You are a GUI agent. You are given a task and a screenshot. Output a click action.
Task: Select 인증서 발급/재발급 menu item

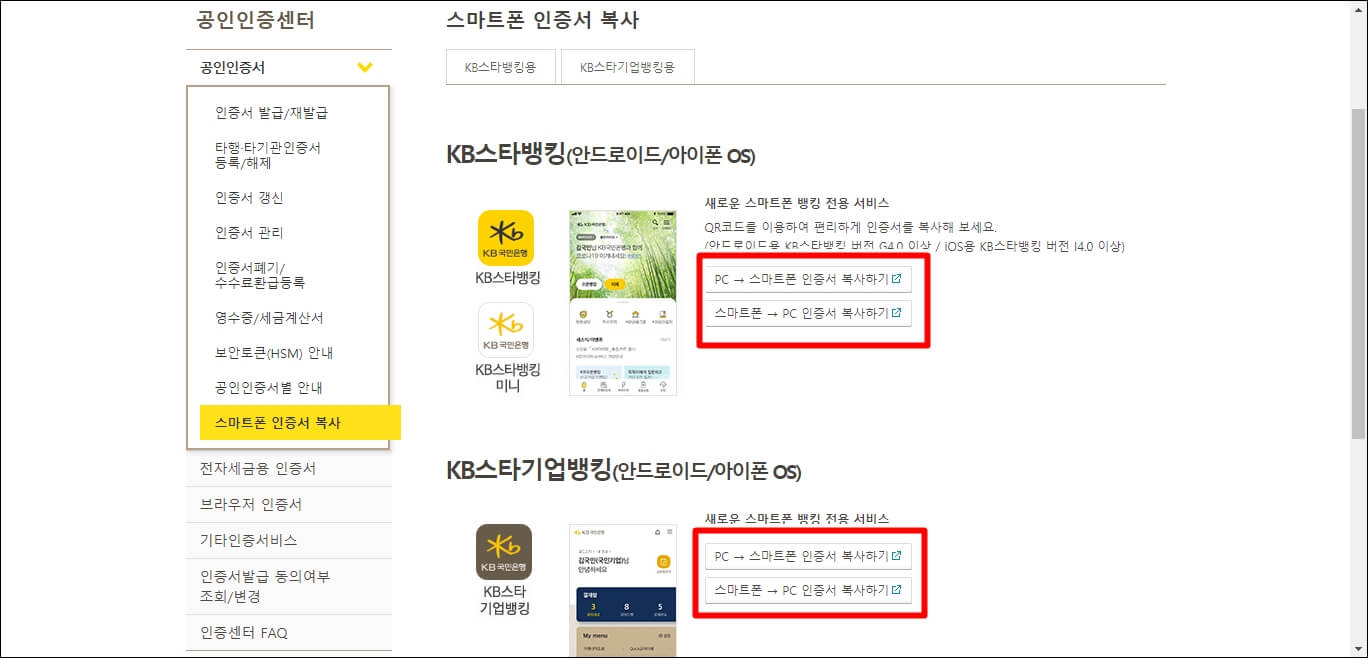(x=271, y=113)
